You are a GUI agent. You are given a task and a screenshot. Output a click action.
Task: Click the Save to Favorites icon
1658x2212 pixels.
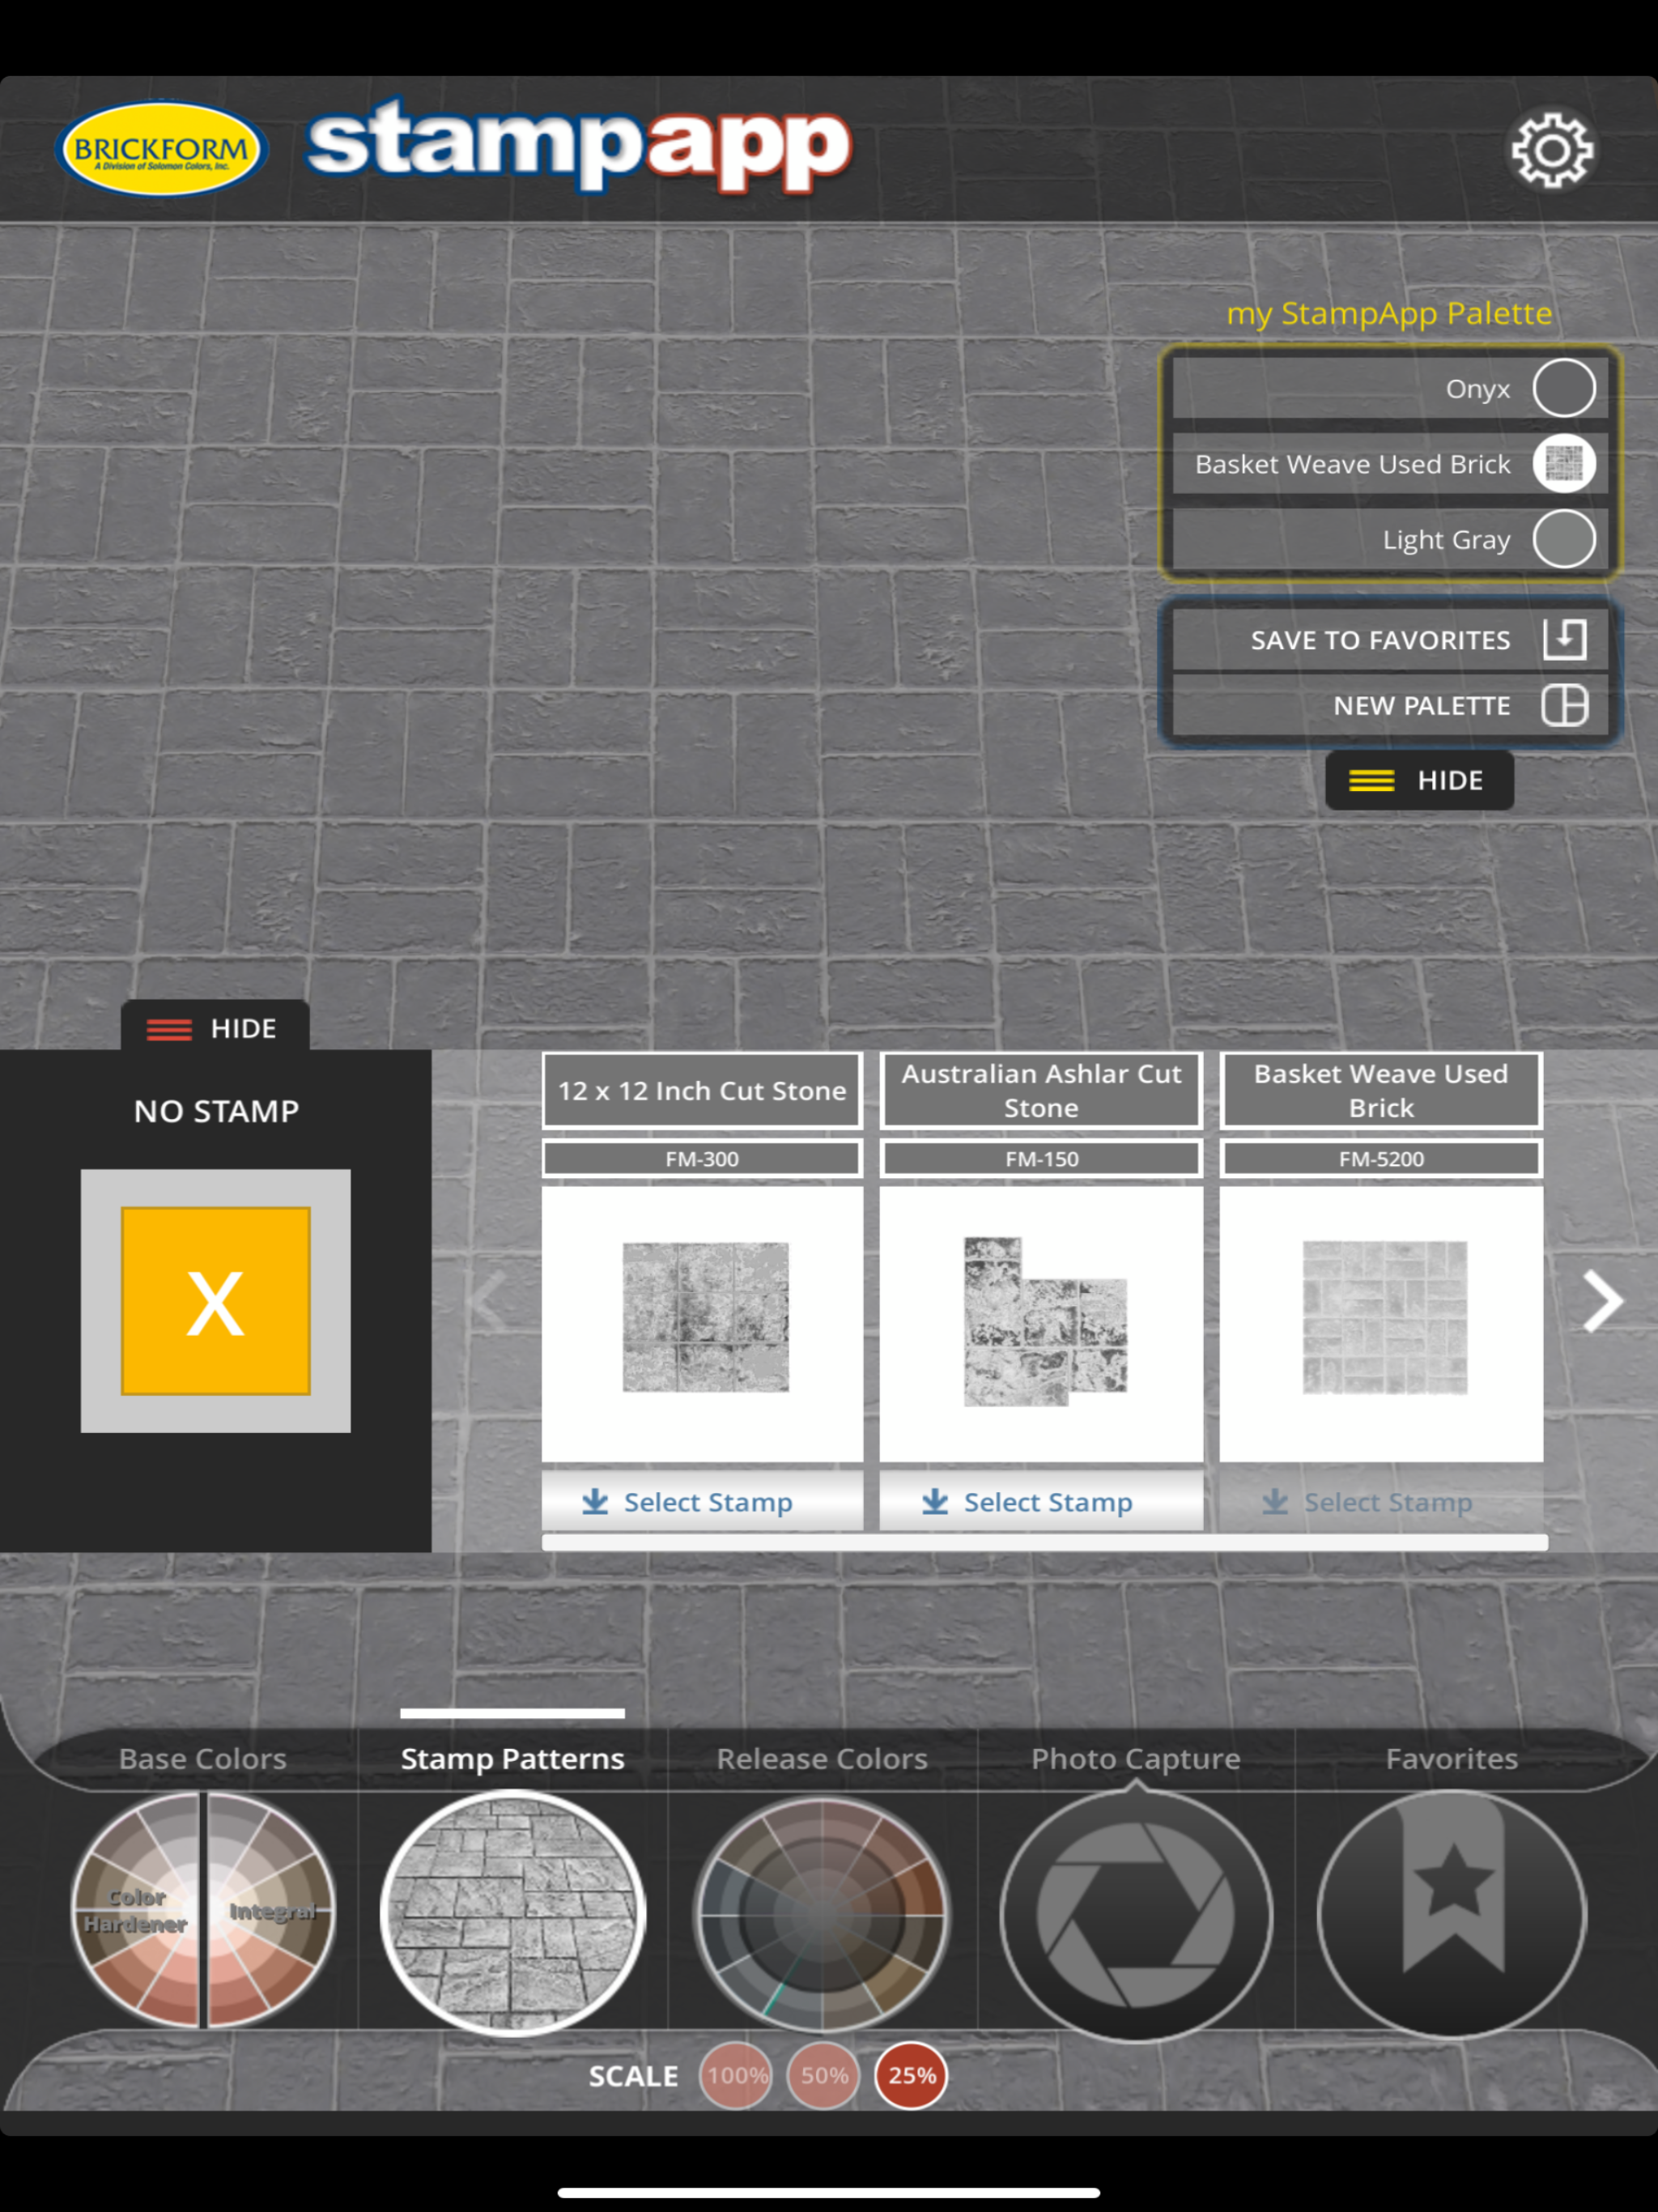[x=1564, y=639]
